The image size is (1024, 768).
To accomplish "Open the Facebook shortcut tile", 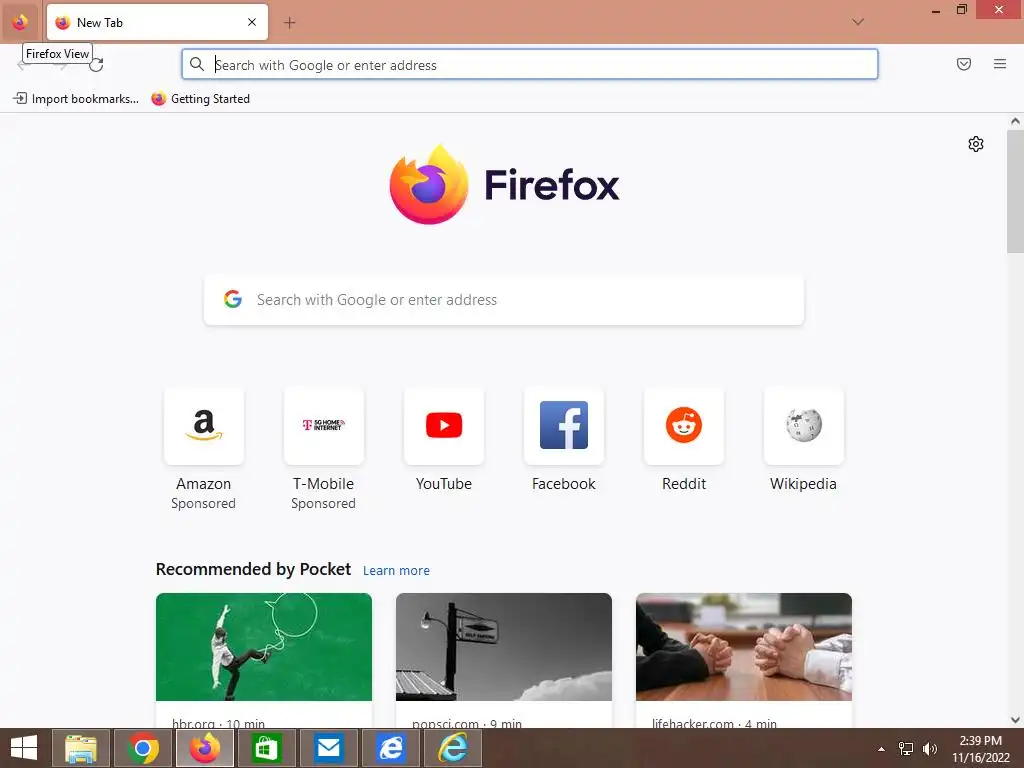I will pyautogui.click(x=564, y=426).
